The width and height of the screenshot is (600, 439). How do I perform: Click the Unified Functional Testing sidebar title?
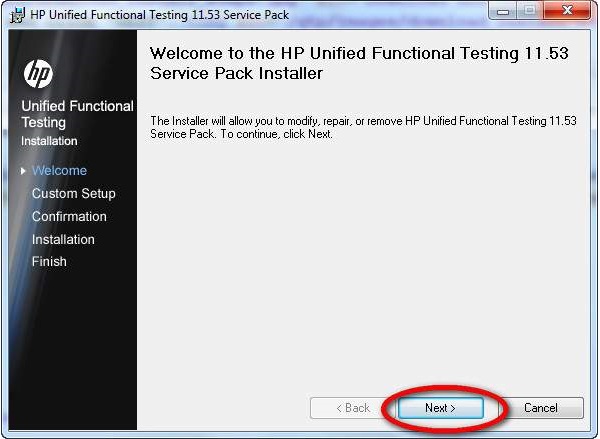point(77,114)
